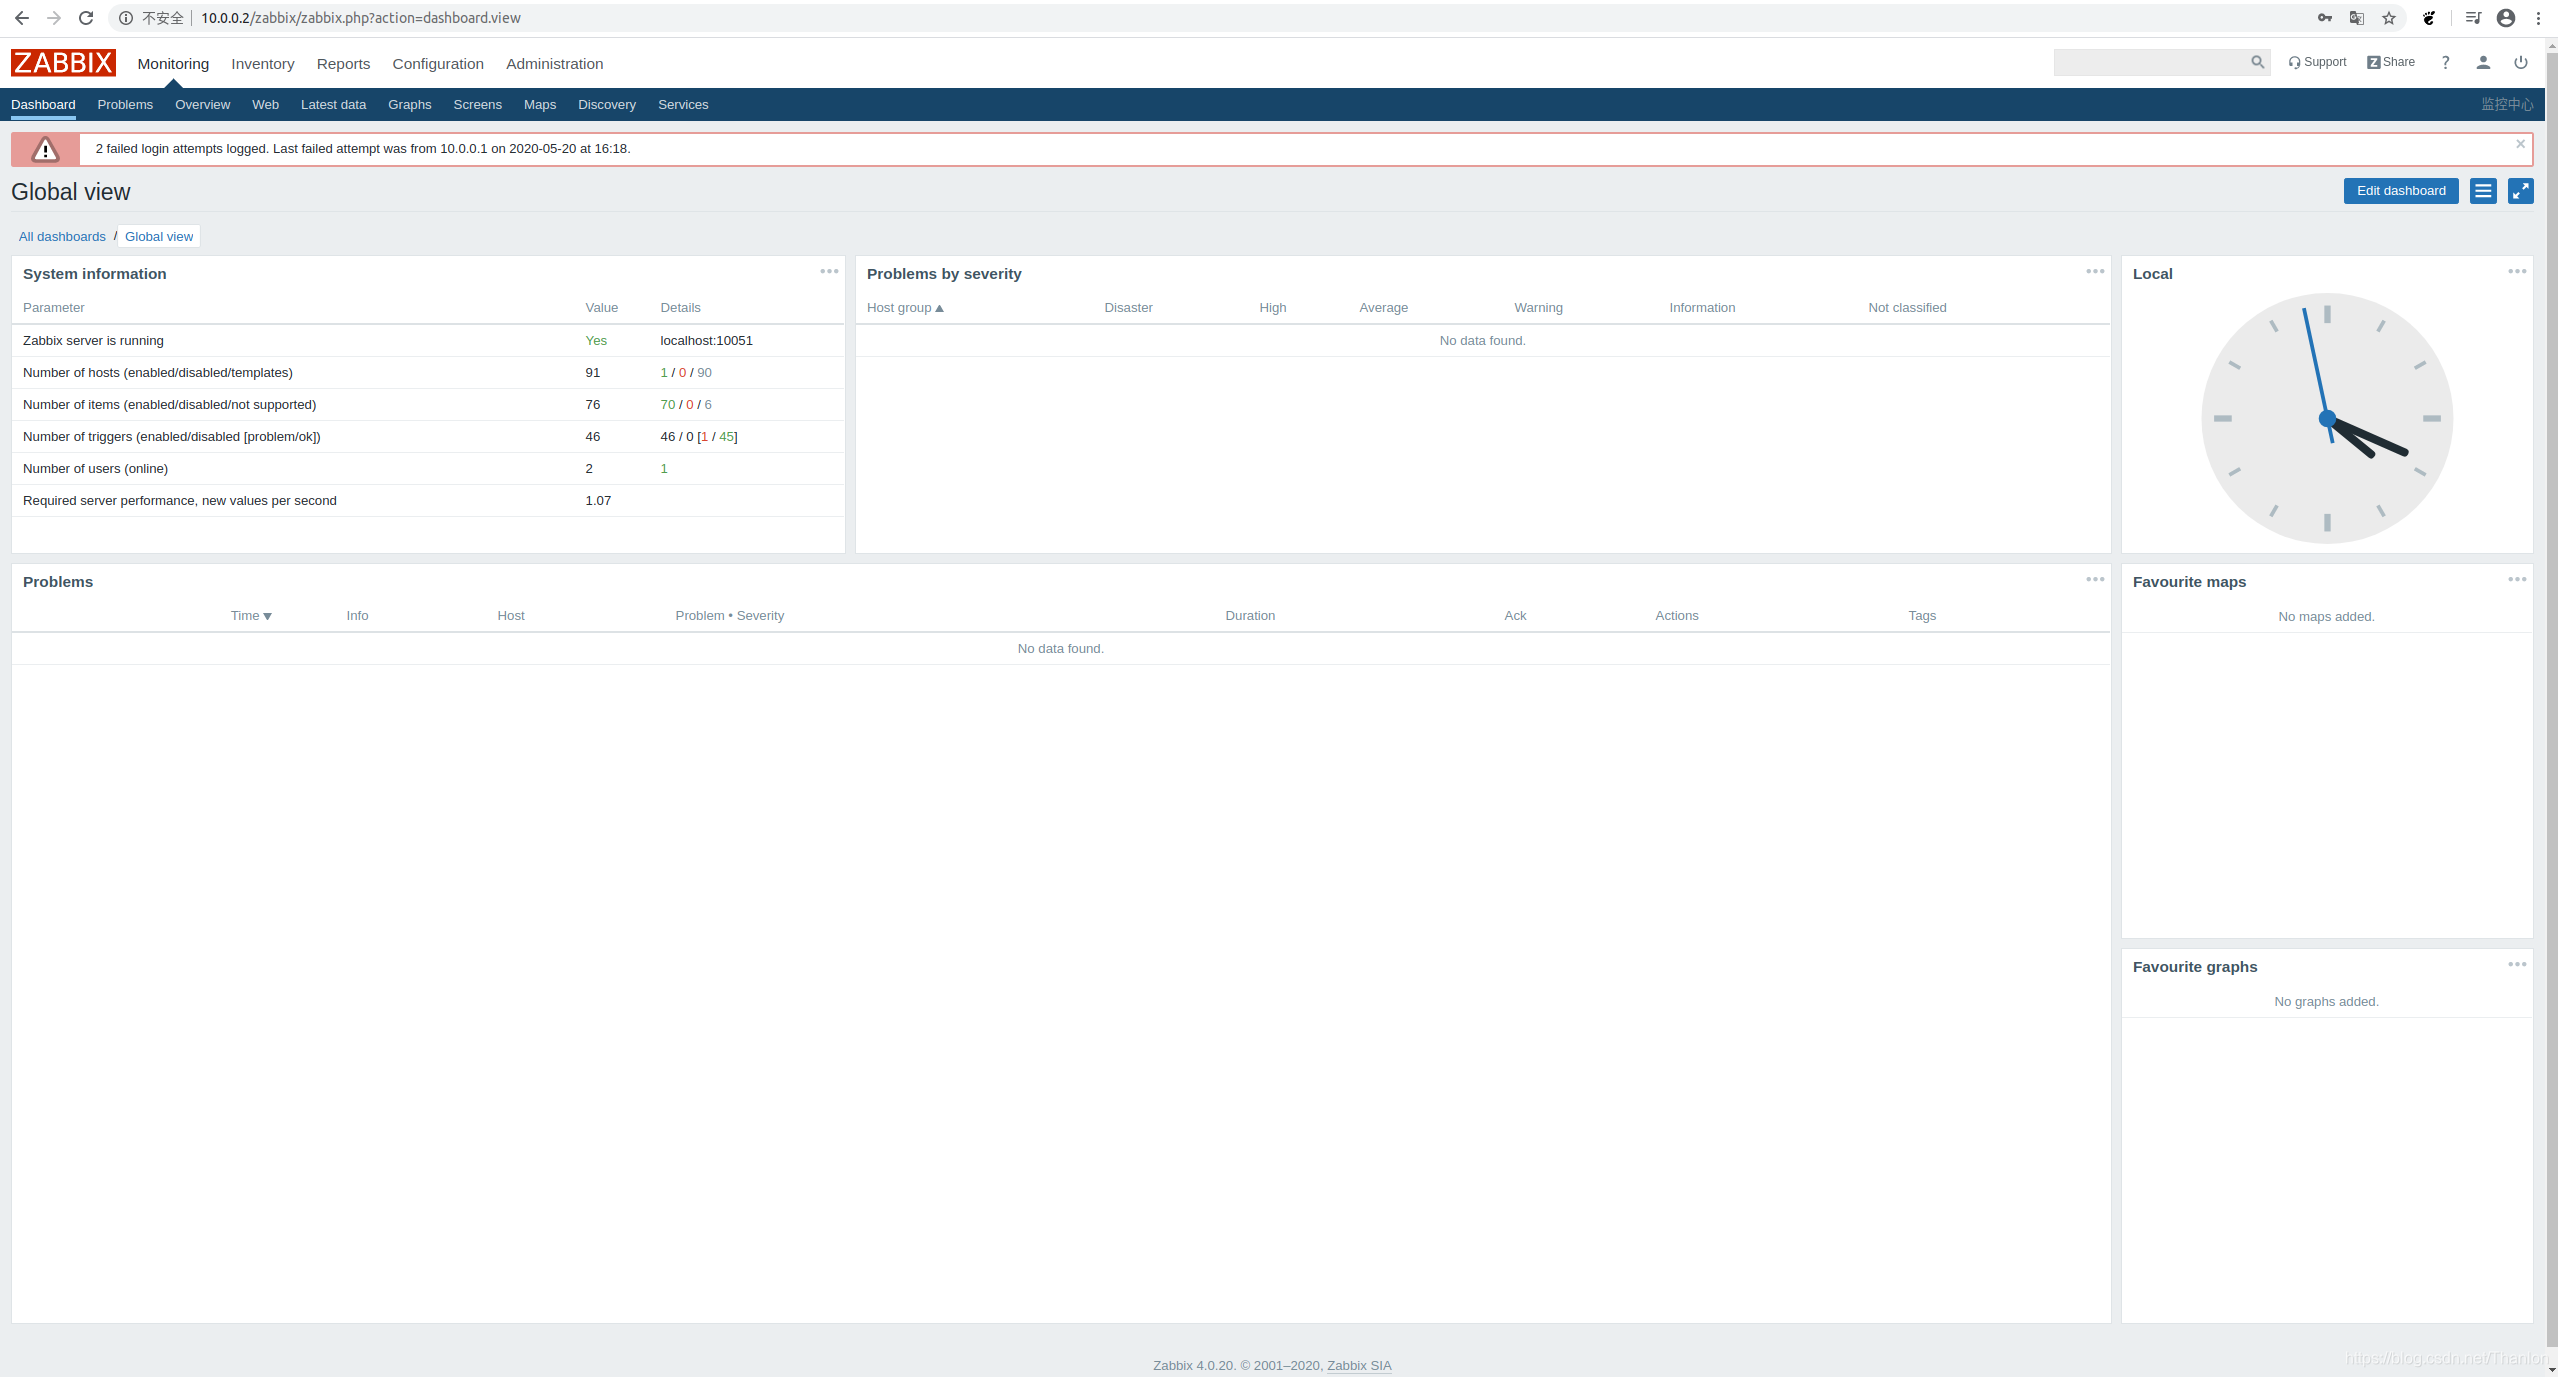Open Favourite graphs widget menu dots
This screenshot has height=1377, width=2558.
click(x=2517, y=964)
